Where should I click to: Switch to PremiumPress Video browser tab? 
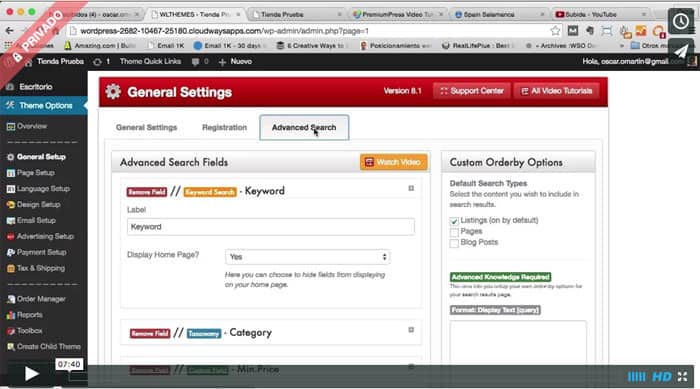(x=397, y=14)
